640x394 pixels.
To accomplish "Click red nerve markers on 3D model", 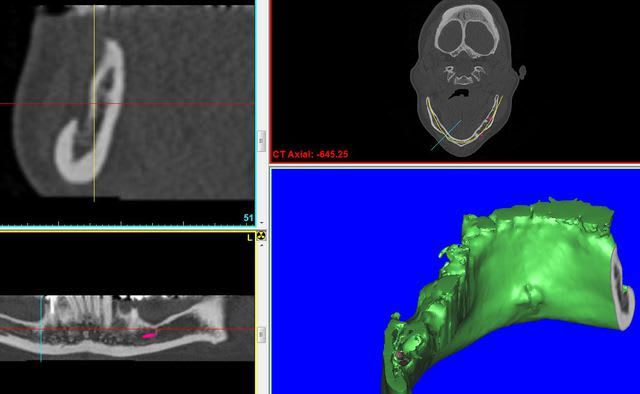I will [402, 358].
